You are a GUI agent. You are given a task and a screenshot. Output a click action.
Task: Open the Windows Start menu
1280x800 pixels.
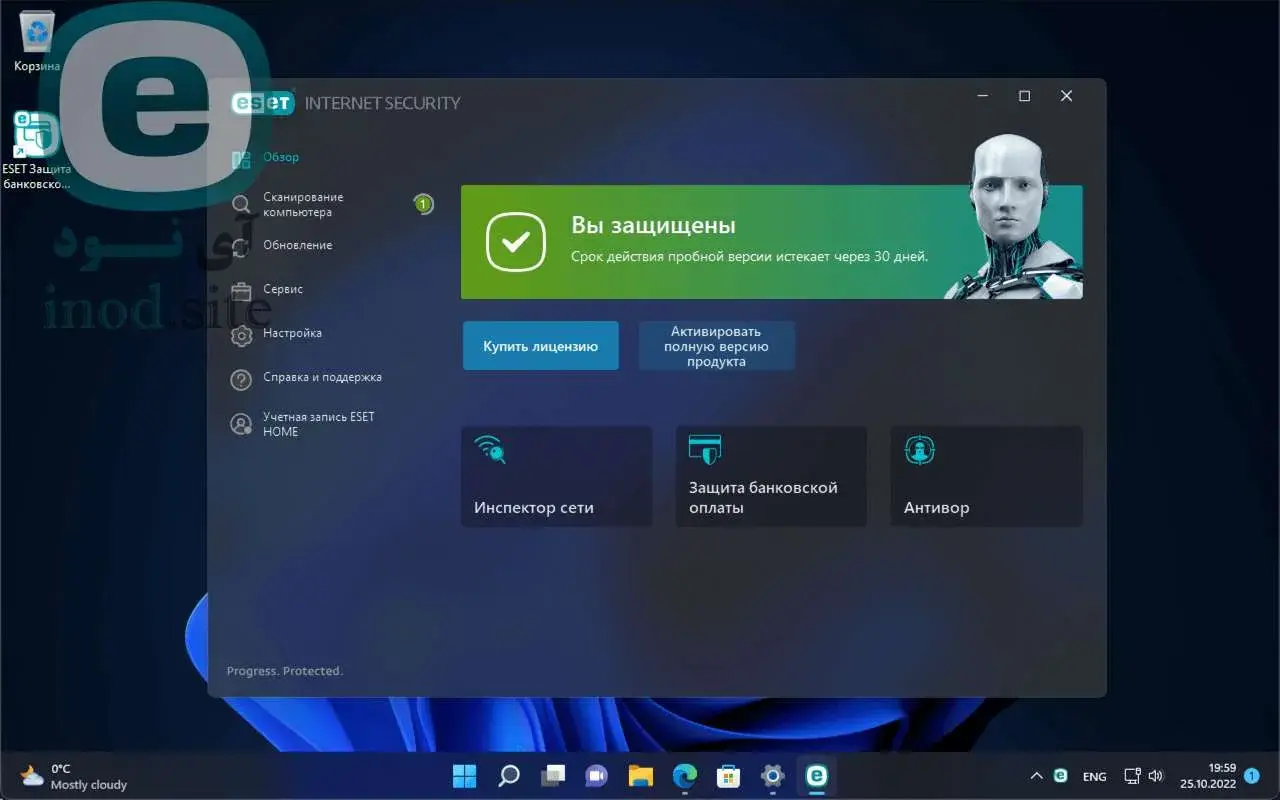pos(464,775)
